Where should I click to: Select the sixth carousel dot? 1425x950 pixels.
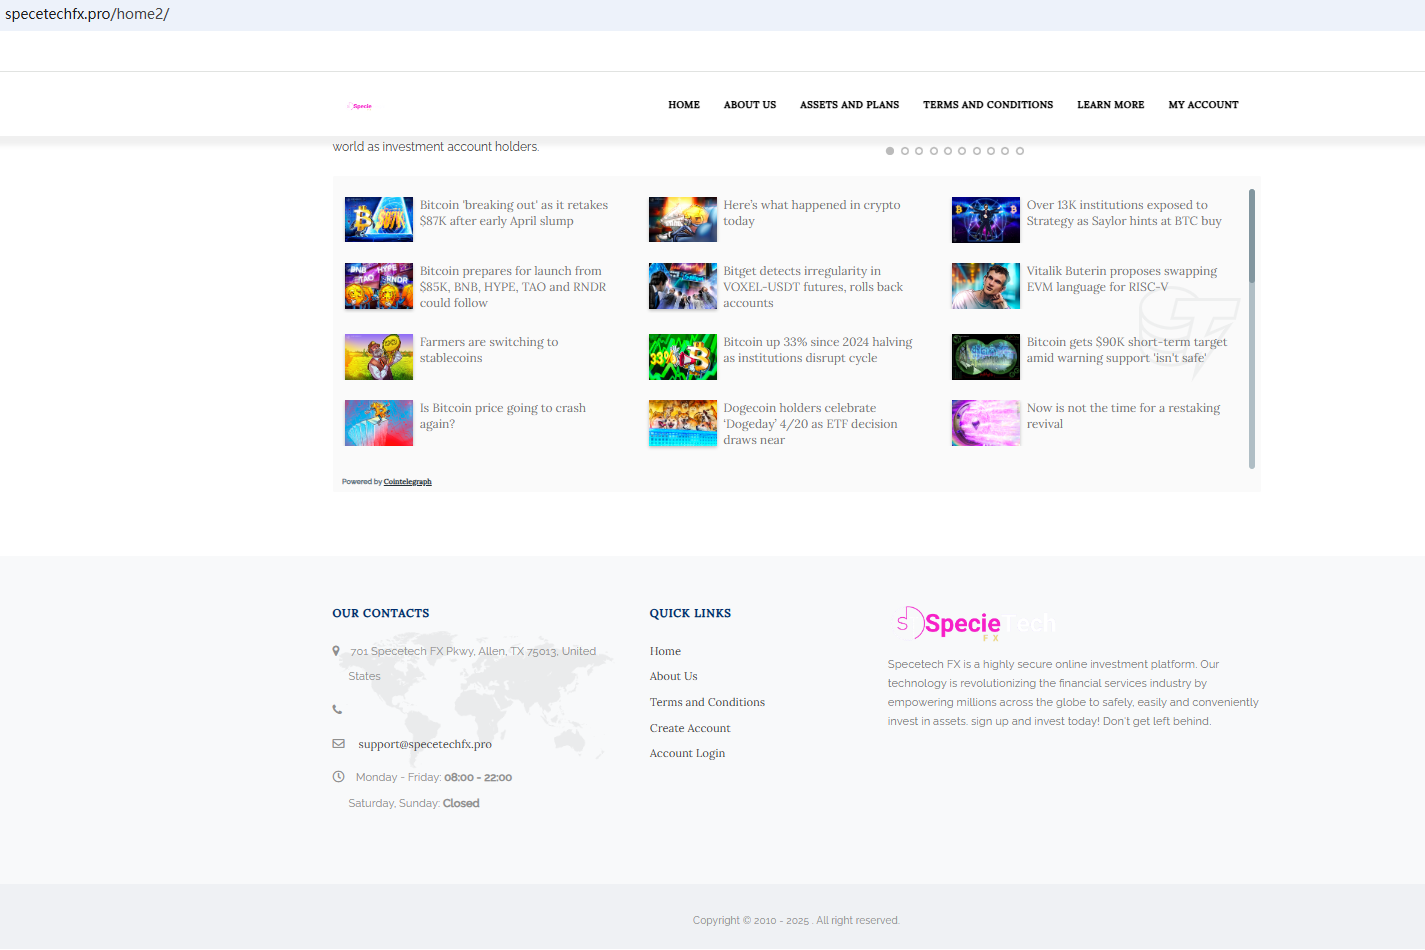tap(962, 151)
